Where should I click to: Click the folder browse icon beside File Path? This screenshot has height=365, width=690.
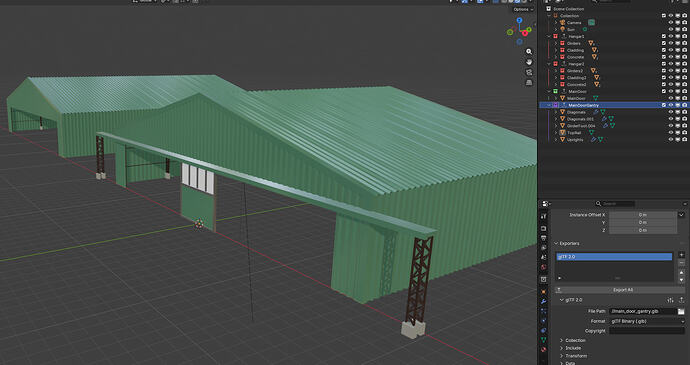(681, 311)
